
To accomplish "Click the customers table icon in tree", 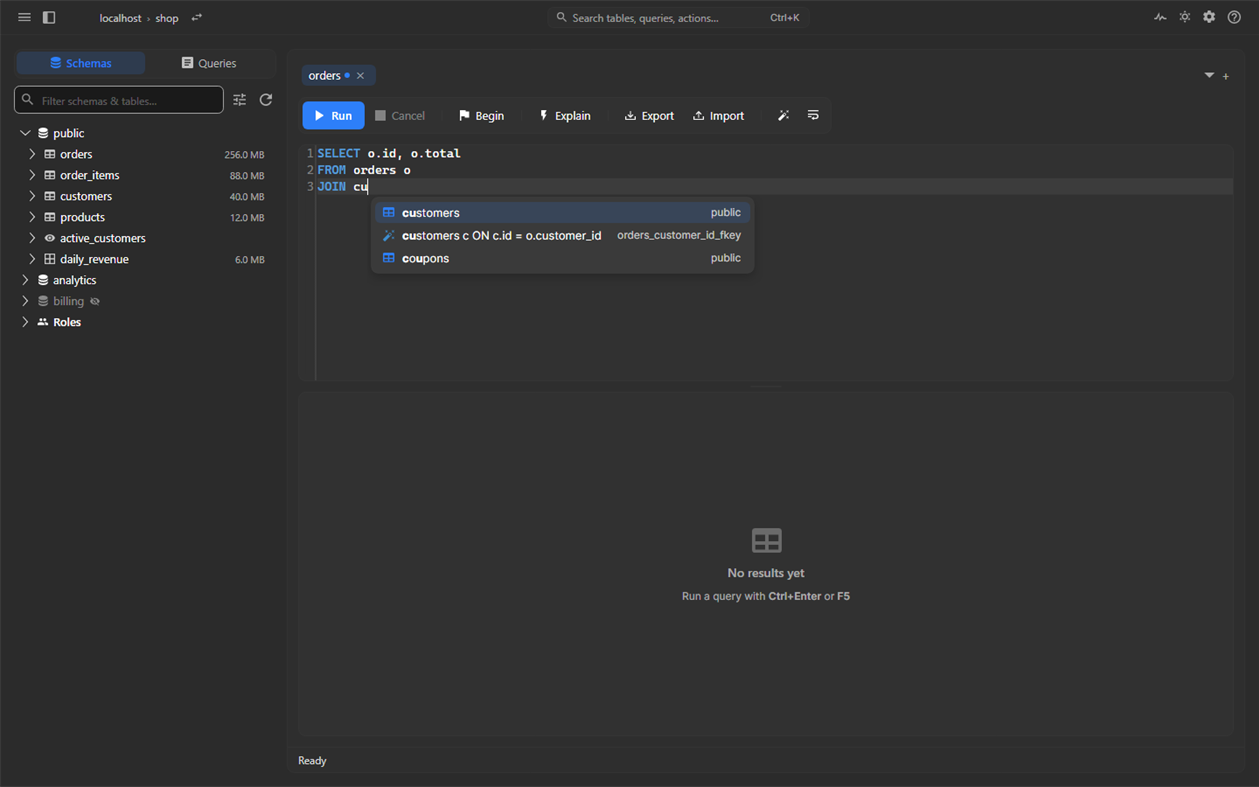I will (x=50, y=196).
